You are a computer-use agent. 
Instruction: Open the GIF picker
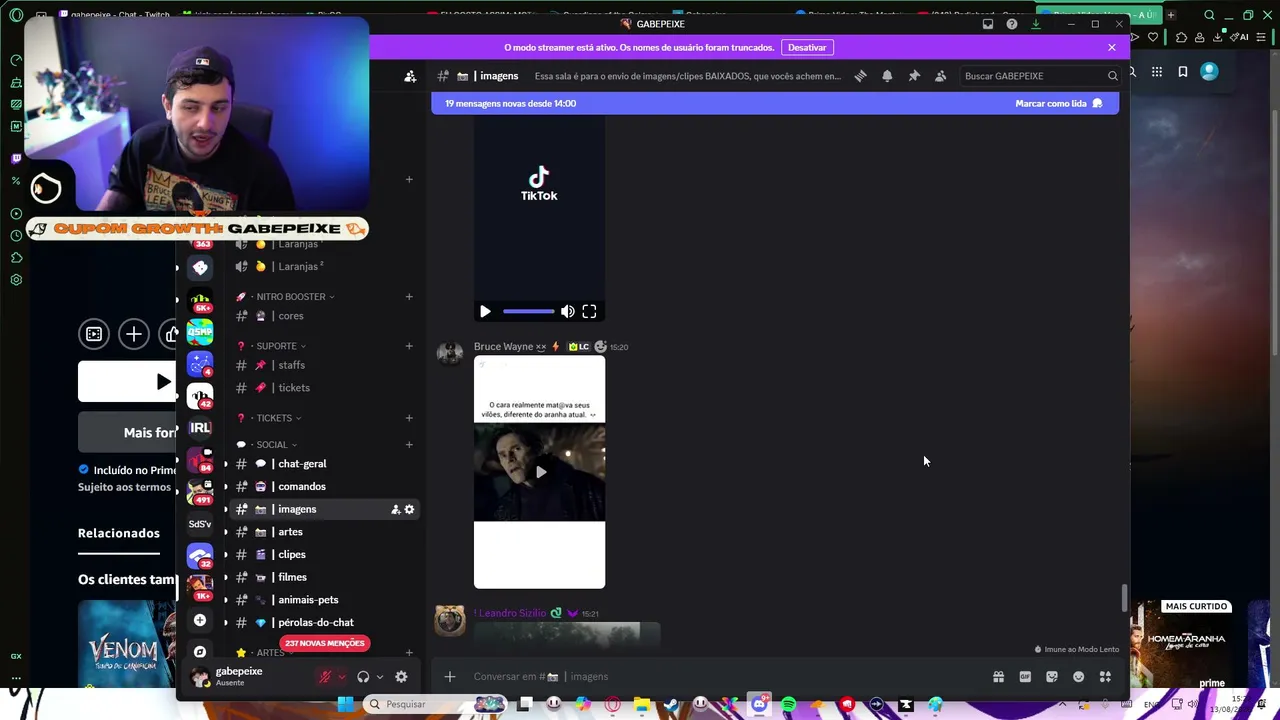pos(1025,677)
